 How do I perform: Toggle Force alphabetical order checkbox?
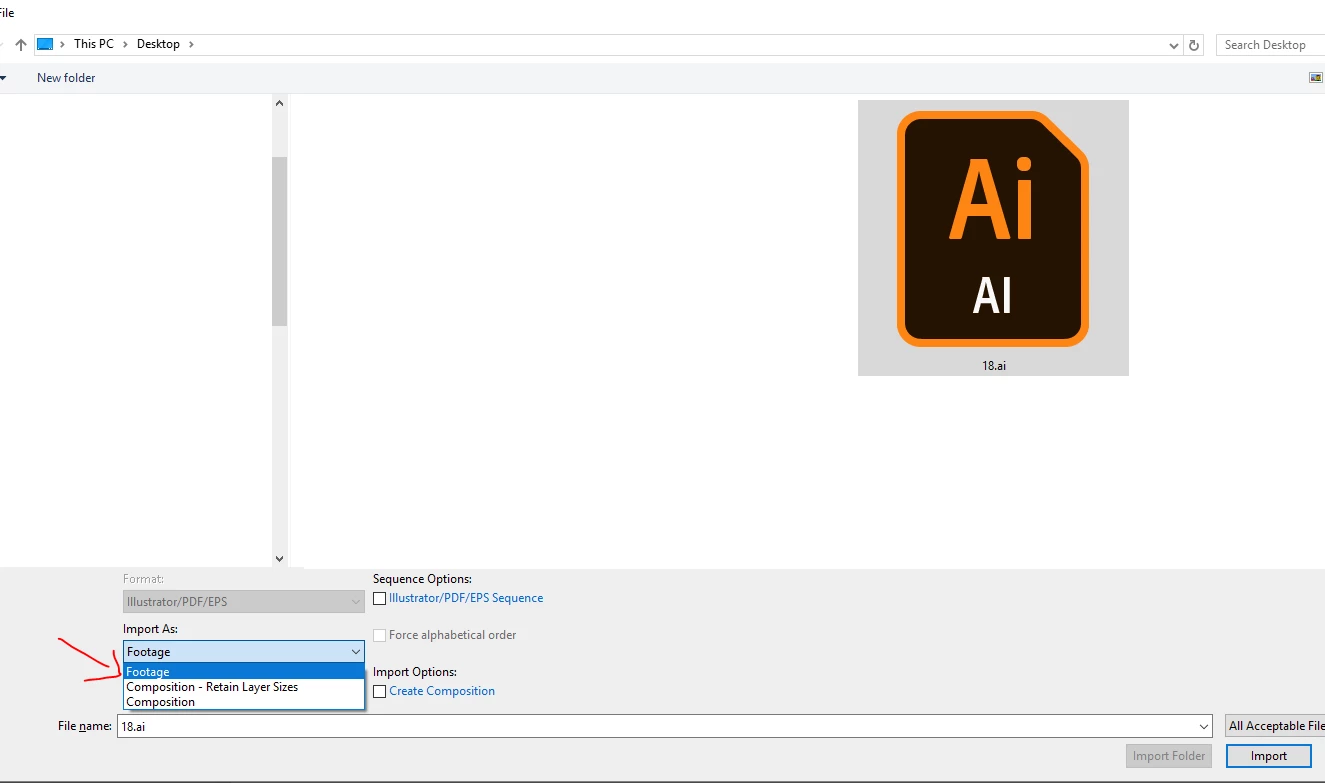[380, 635]
